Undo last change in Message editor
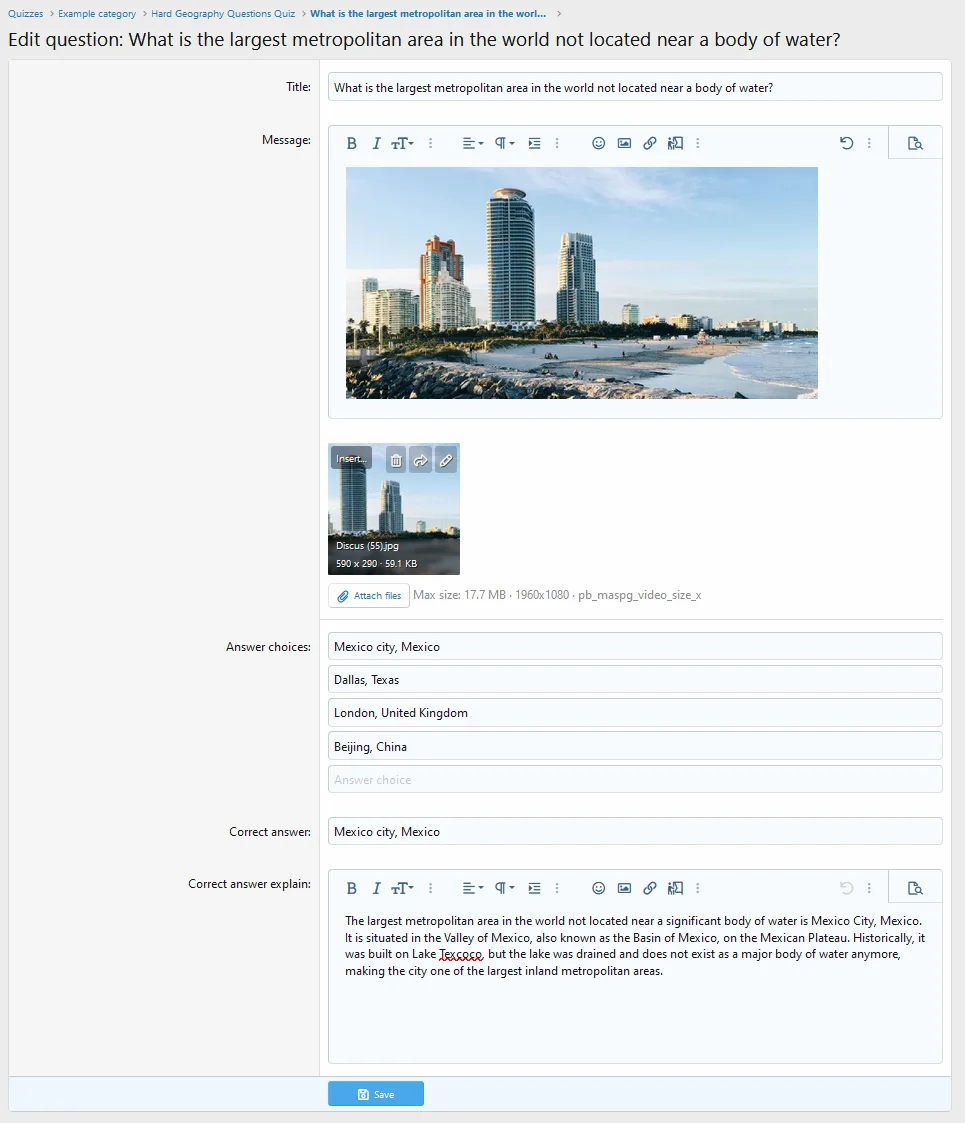 846,143
